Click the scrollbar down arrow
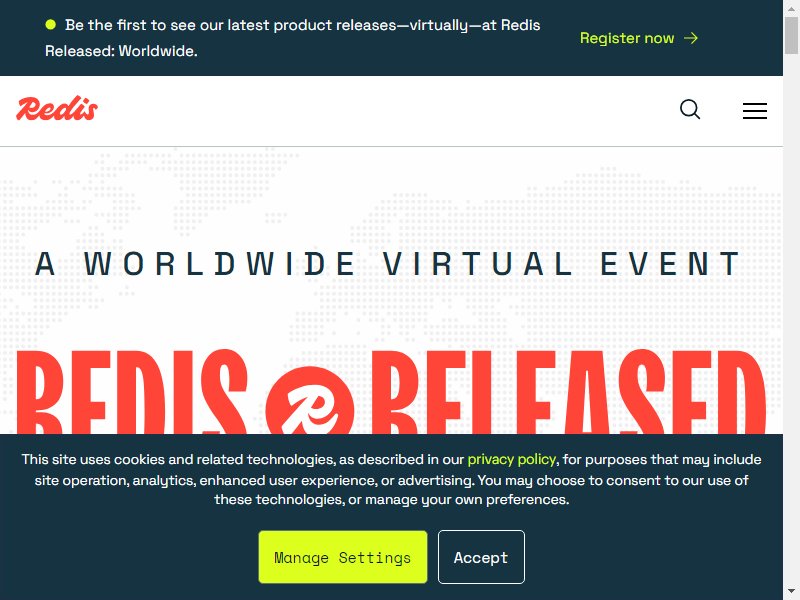 (791, 593)
